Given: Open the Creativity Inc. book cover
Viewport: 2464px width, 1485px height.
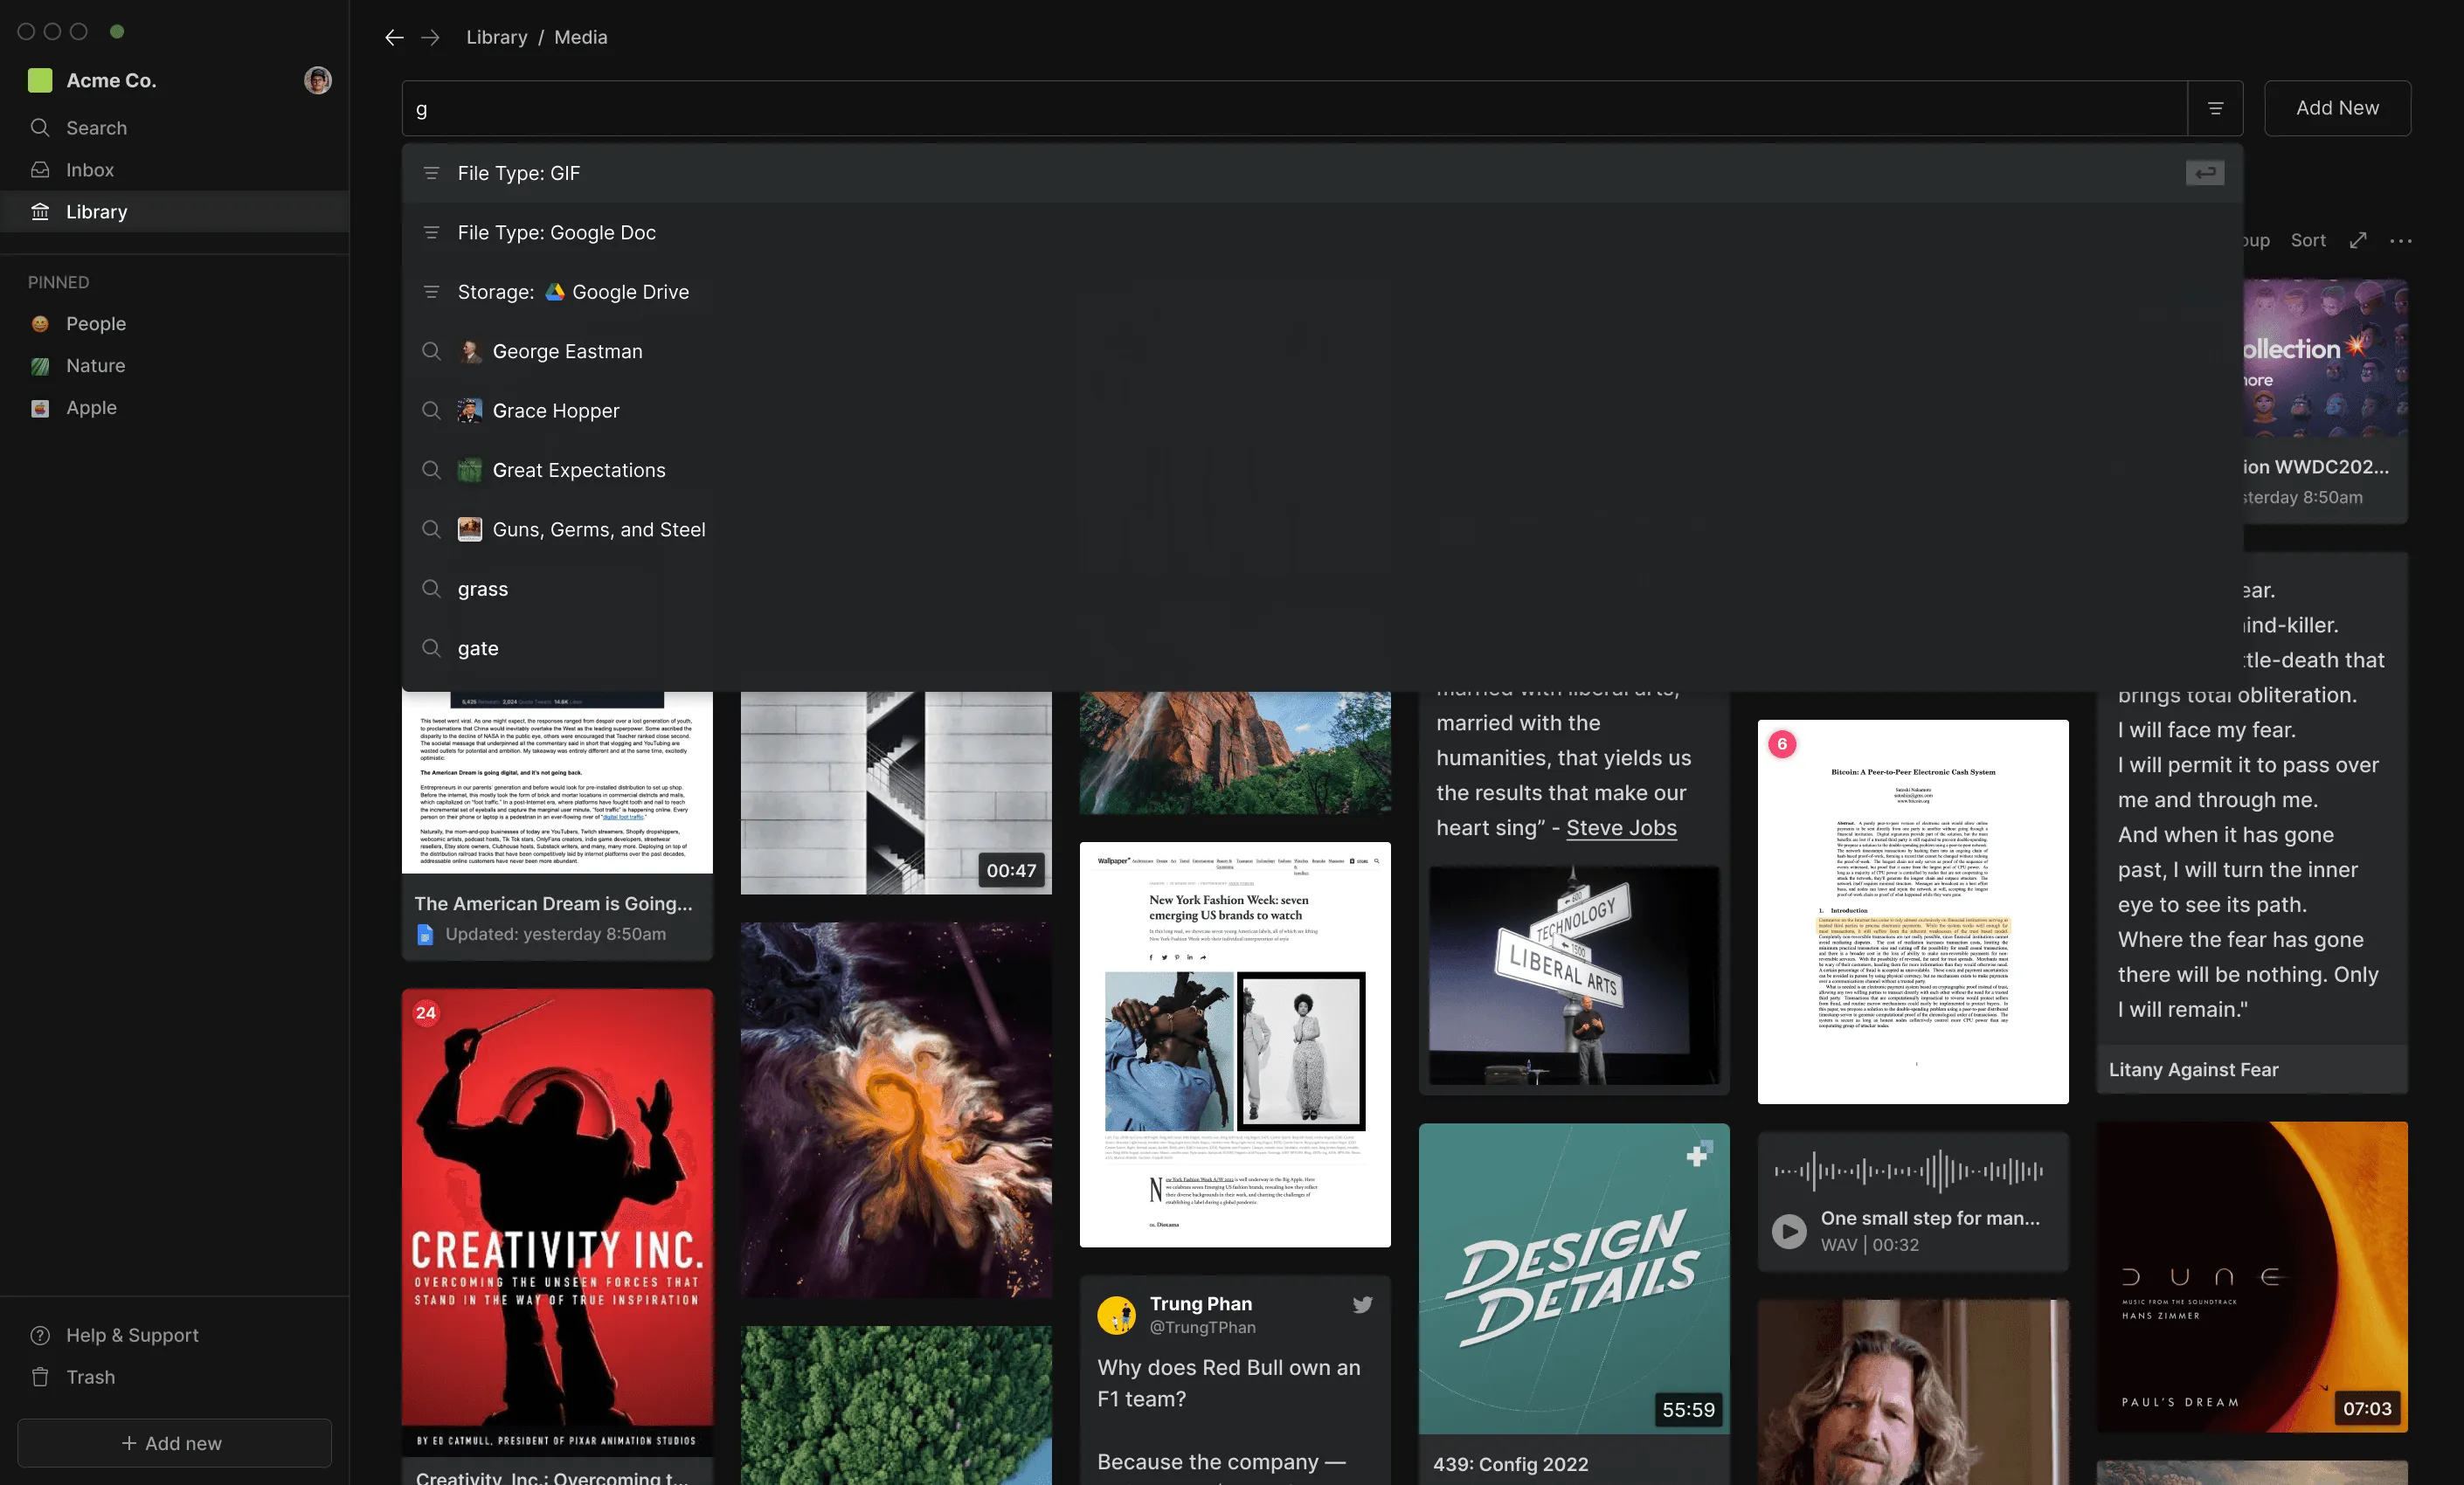Looking at the screenshot, I should coord(557,1222).
